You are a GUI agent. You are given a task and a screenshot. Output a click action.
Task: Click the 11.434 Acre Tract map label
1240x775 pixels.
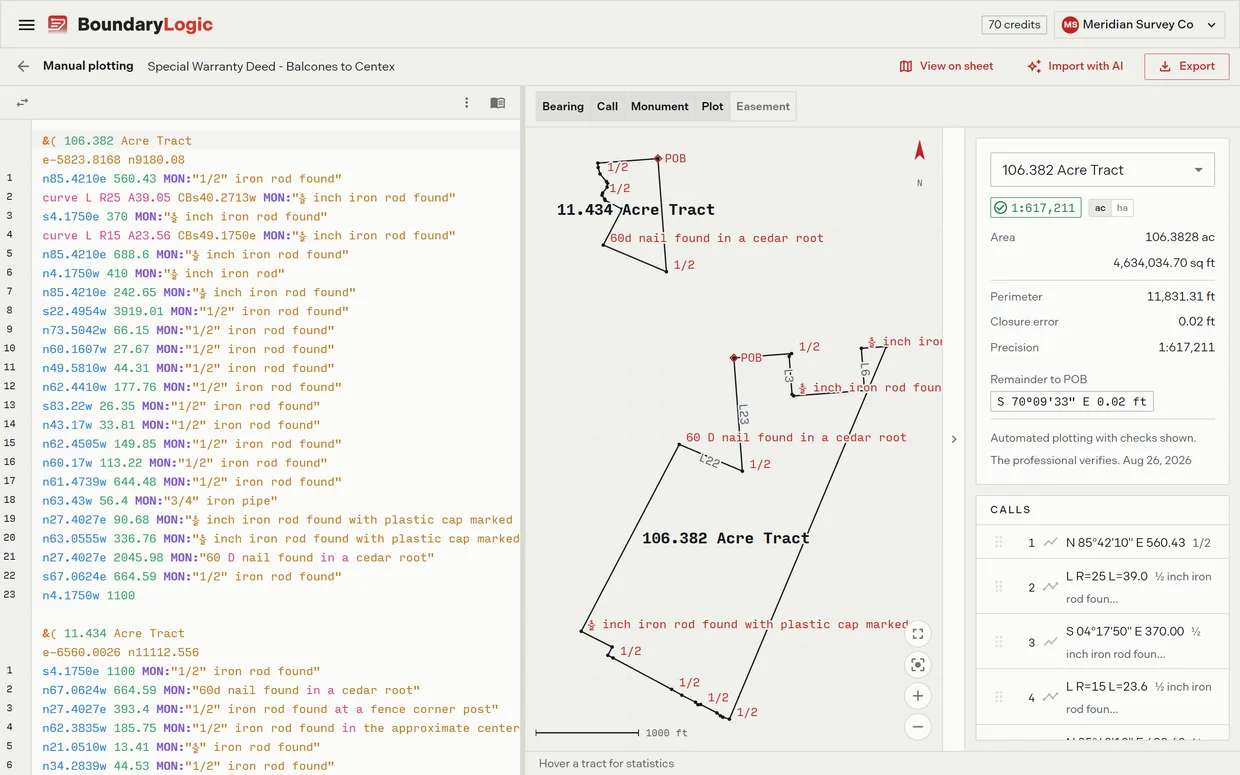[x=636, y=210]
